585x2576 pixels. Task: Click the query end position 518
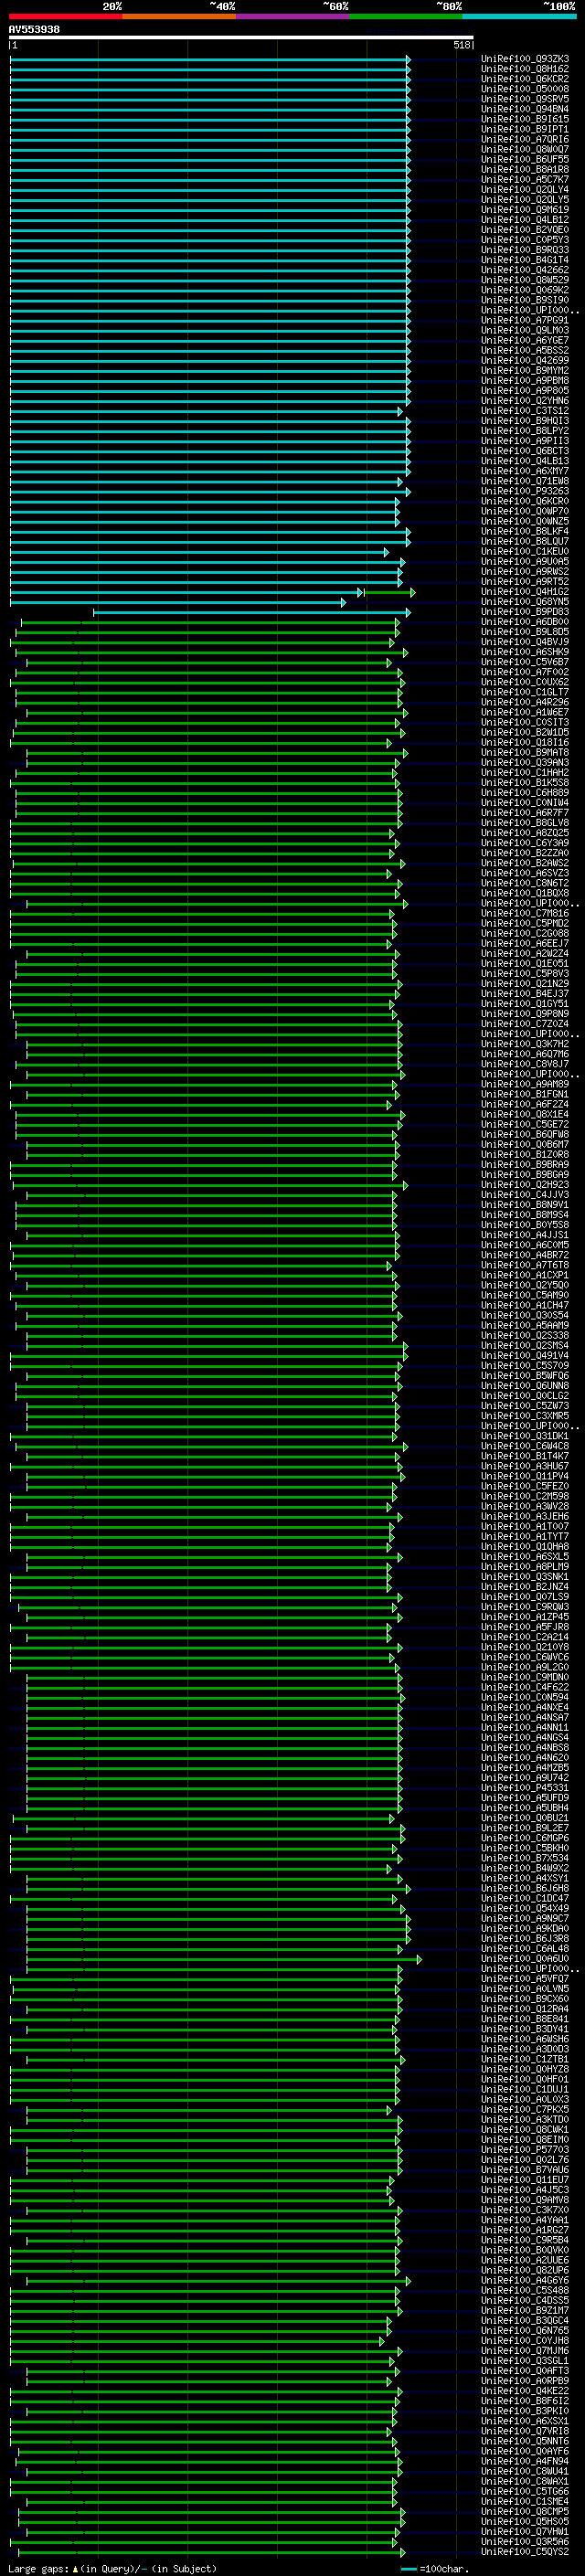click(x=461, y=45)
